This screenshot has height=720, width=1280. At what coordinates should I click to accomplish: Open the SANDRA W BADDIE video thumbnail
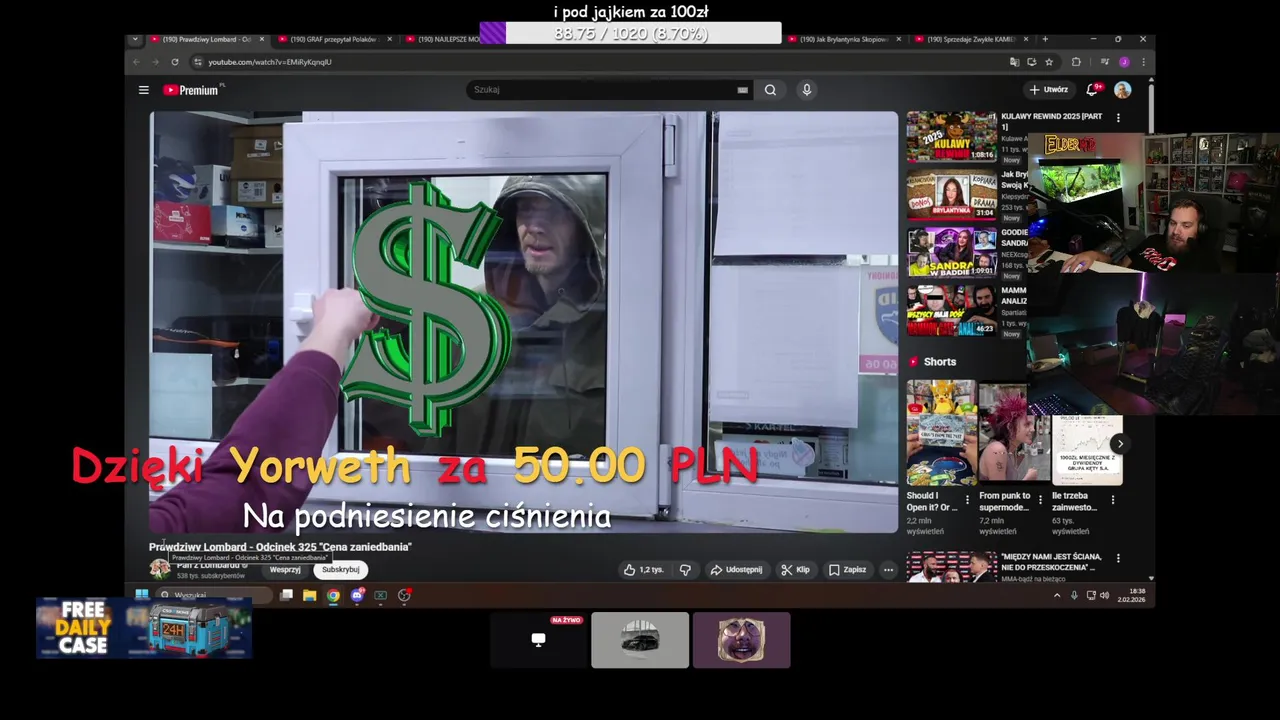pyautogui.click(x=951, y=252)
